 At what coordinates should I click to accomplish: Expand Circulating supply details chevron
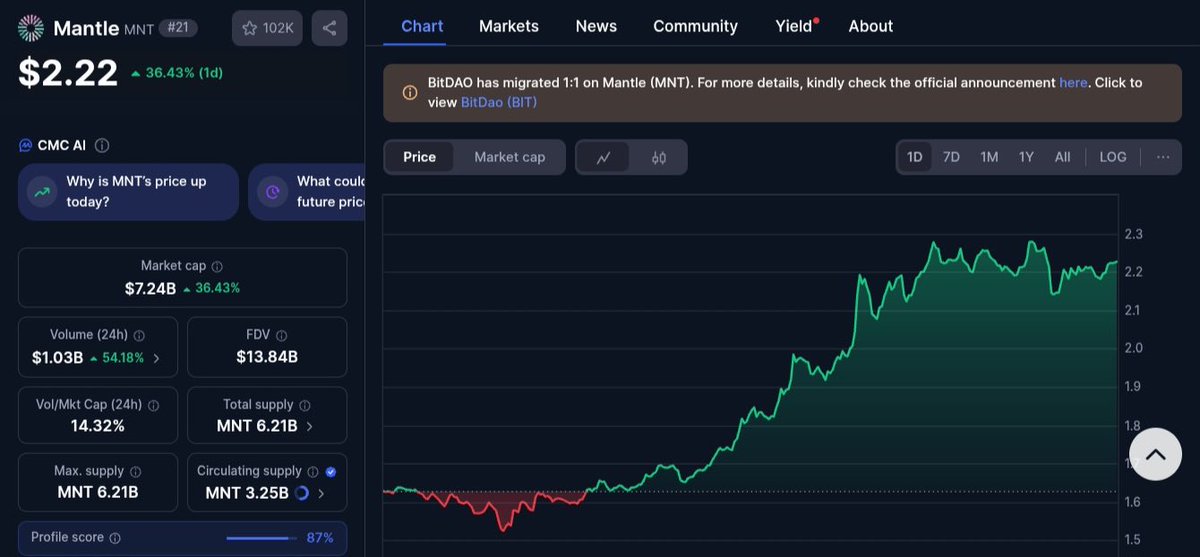[320, 493]
